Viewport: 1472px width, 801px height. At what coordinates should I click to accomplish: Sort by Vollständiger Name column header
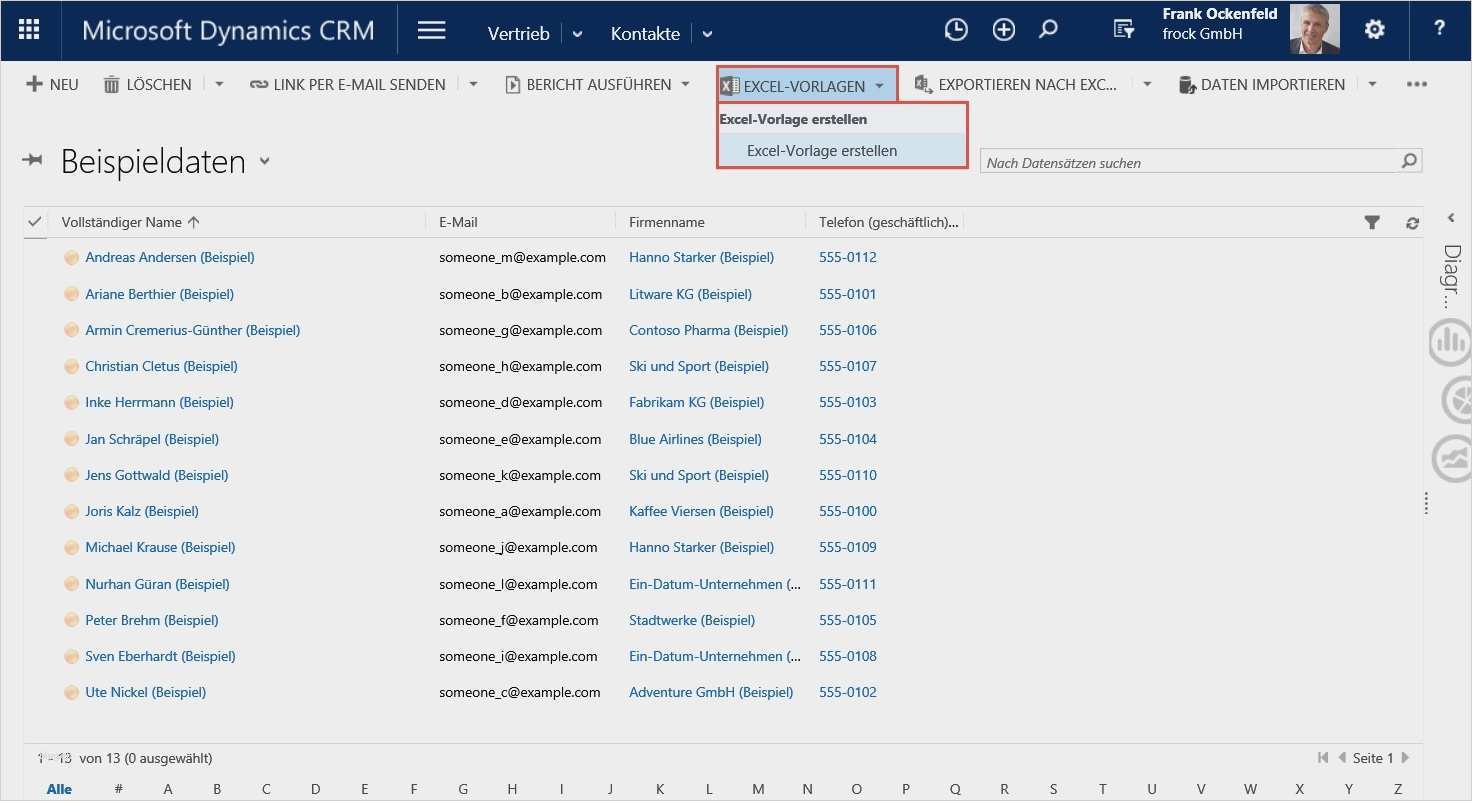click(x=130, y=222)
